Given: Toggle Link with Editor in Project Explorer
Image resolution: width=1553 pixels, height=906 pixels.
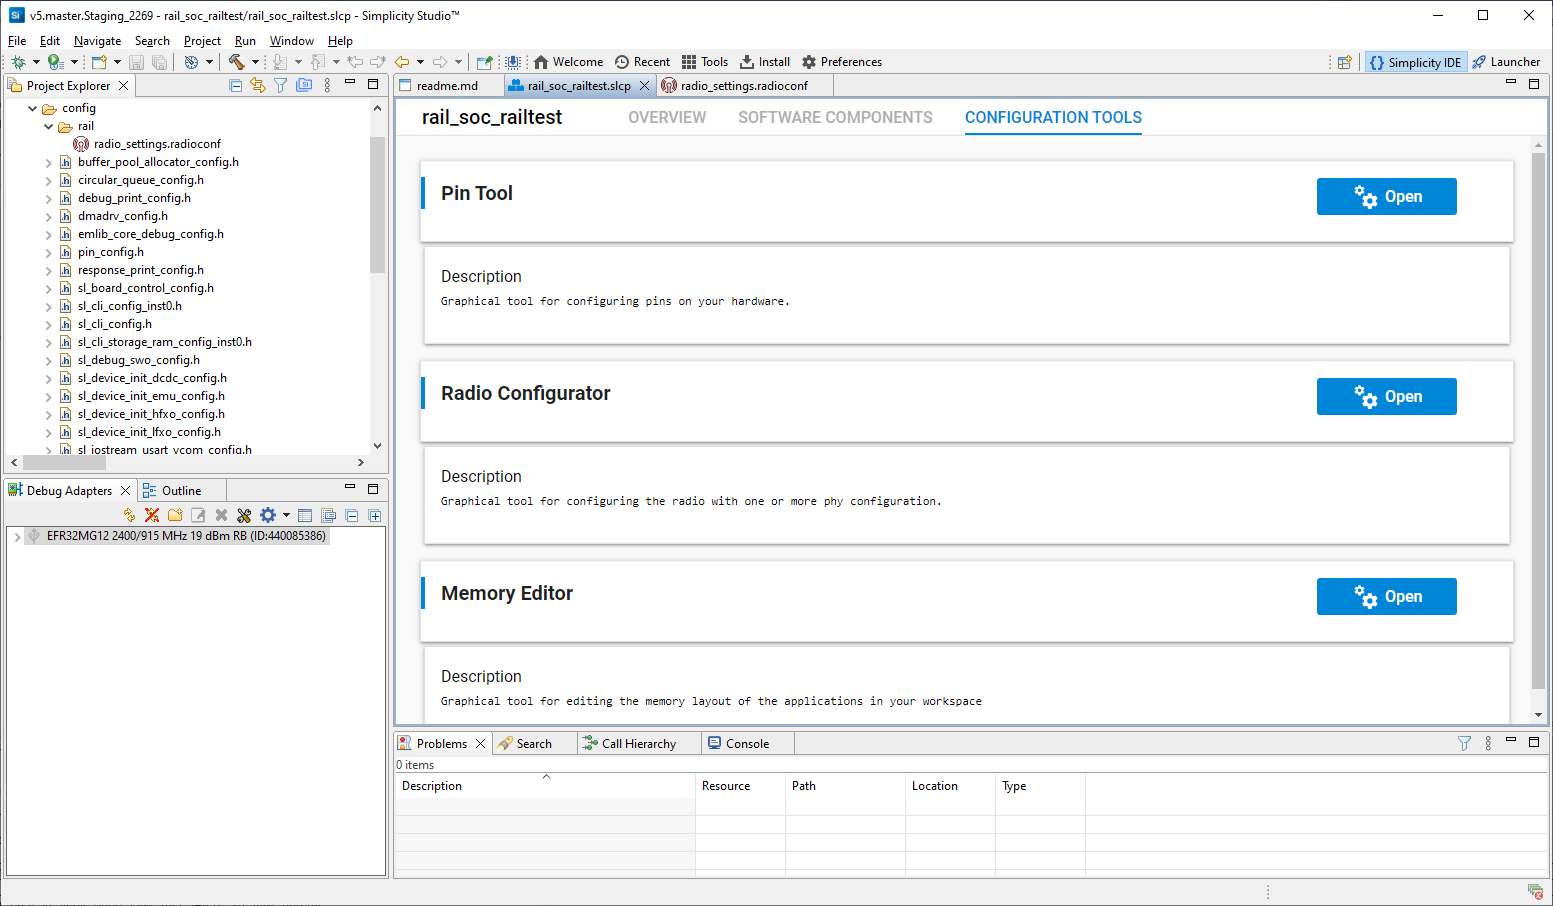Looking at the screenshot, I should [x=258, y=86].
